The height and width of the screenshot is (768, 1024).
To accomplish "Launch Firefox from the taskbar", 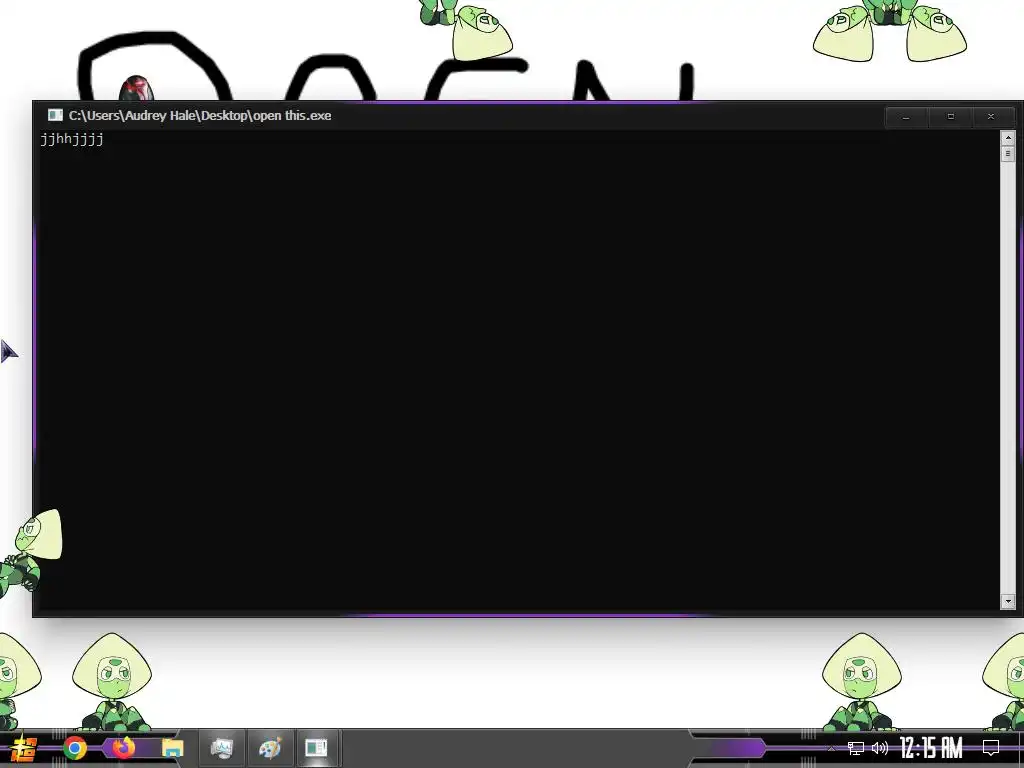I will coord(123,748).
